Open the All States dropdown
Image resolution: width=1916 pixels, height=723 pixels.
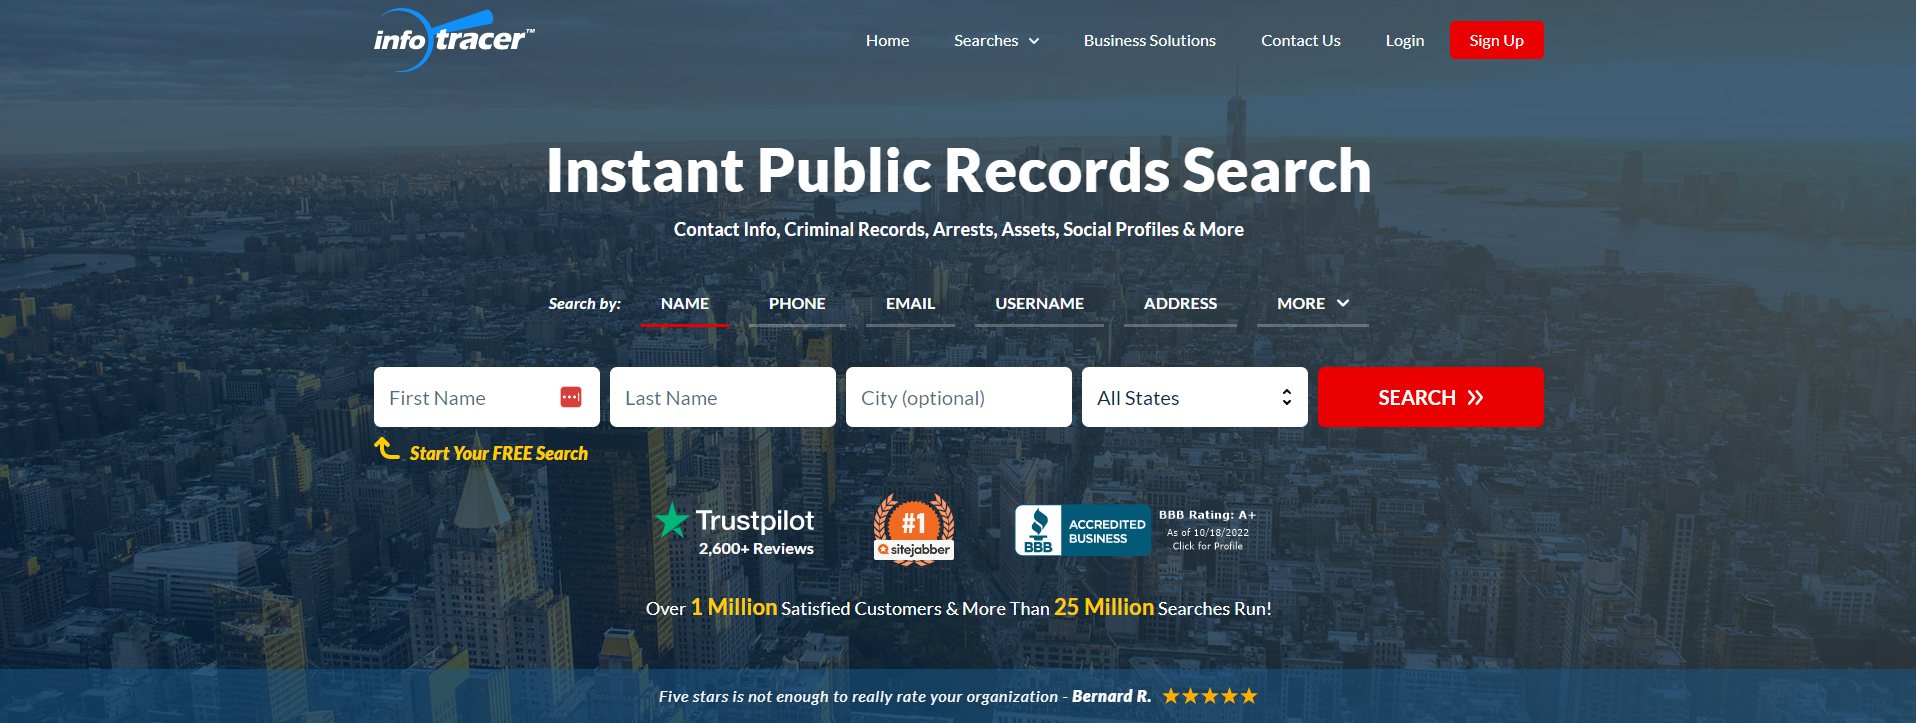[x=1194, y=397]
